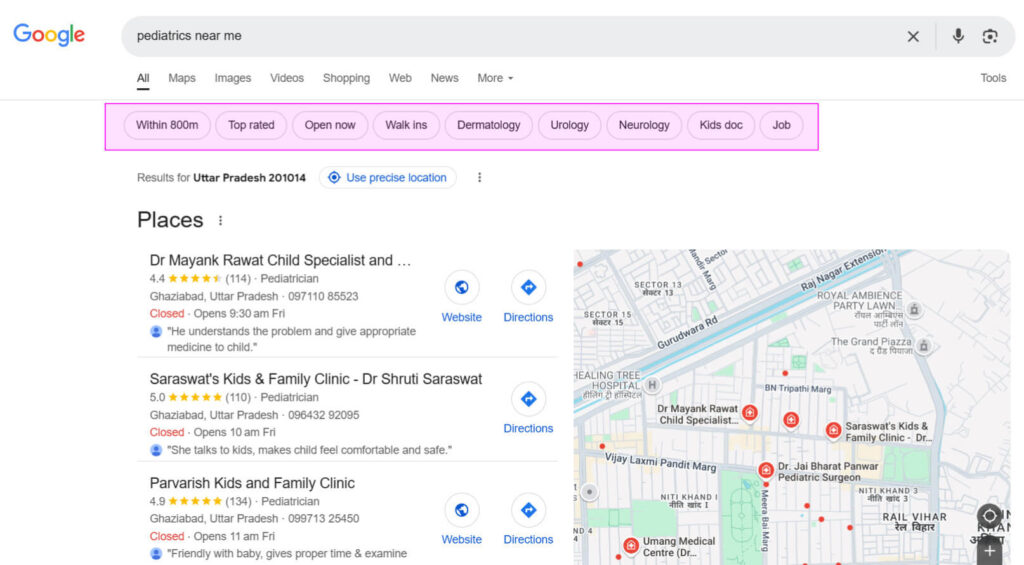The height and width of the screenshot is (565, 1024).
Task: Apply the 'Walk ins' filter chip
Action: 406,125
